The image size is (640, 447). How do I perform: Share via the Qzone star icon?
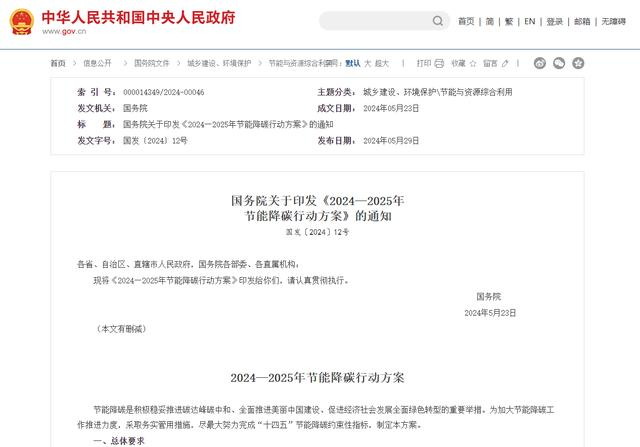tap(578, 63)
